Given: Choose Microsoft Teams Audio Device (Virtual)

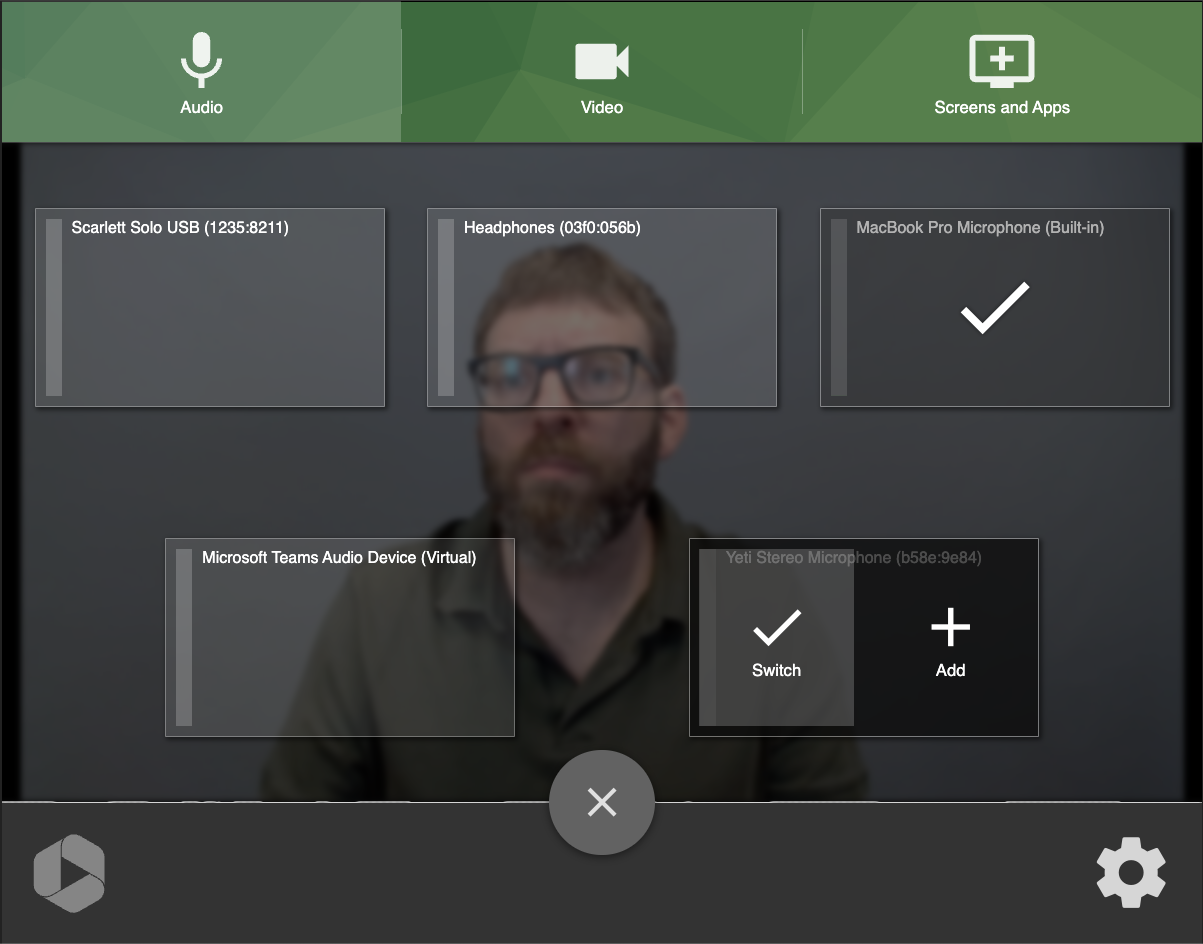Looking at the screenshot, I should click(340, 638).
